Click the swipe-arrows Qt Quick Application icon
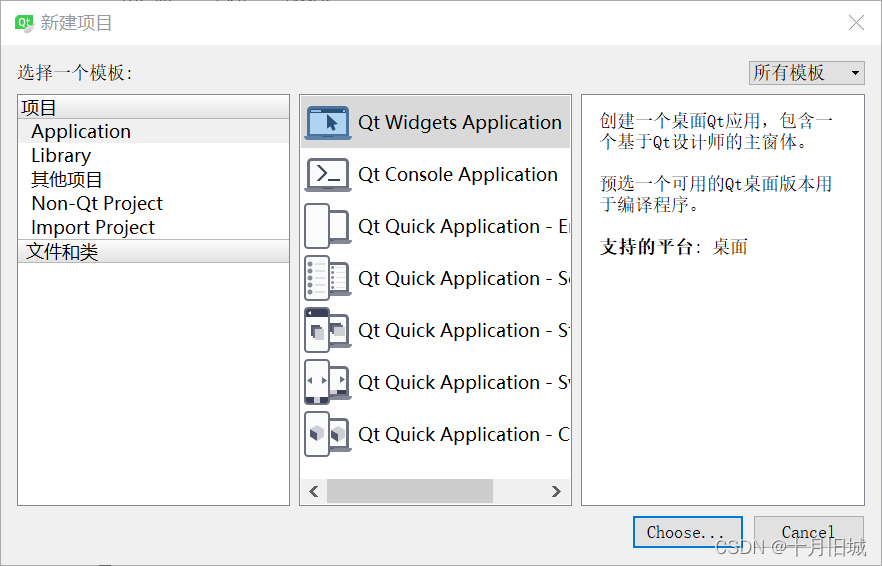 tap(328, 382)
